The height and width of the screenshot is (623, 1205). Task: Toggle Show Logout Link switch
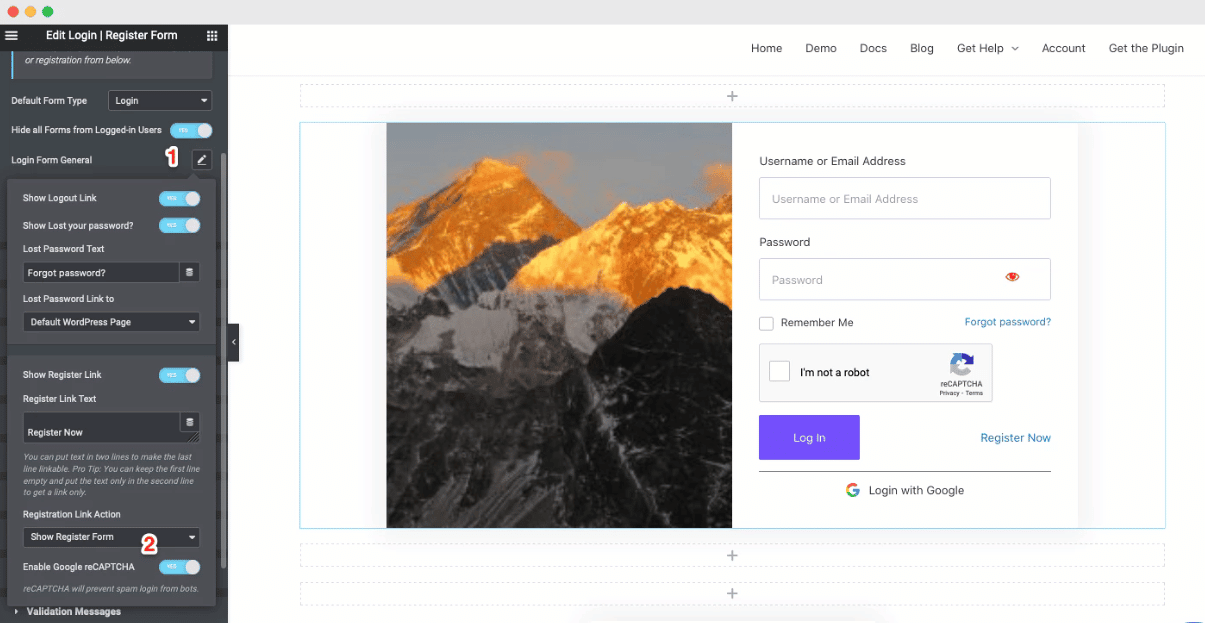point(180,198)
